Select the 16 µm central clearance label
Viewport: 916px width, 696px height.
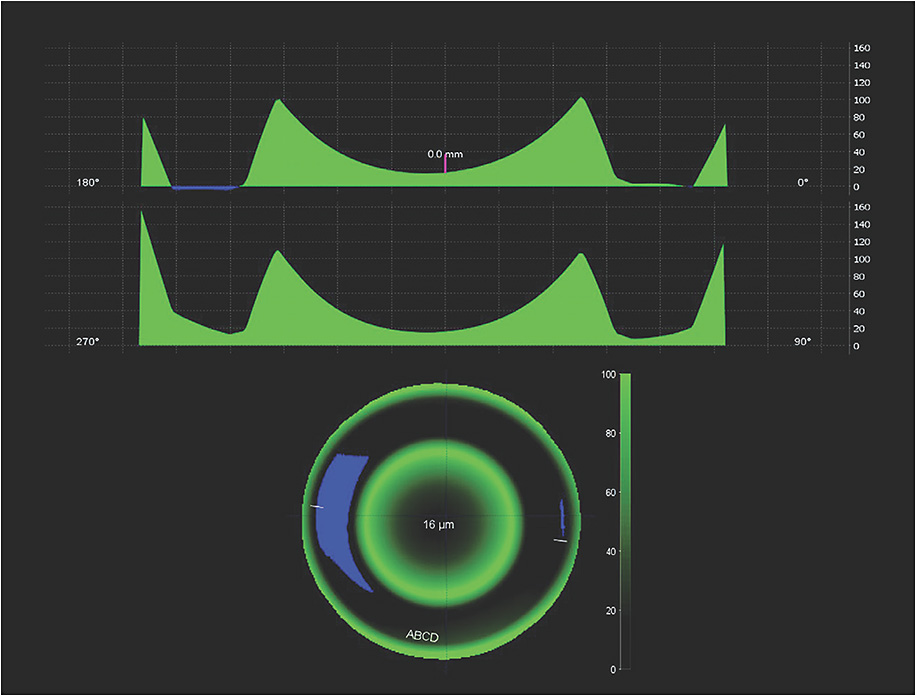coord(438,522)
